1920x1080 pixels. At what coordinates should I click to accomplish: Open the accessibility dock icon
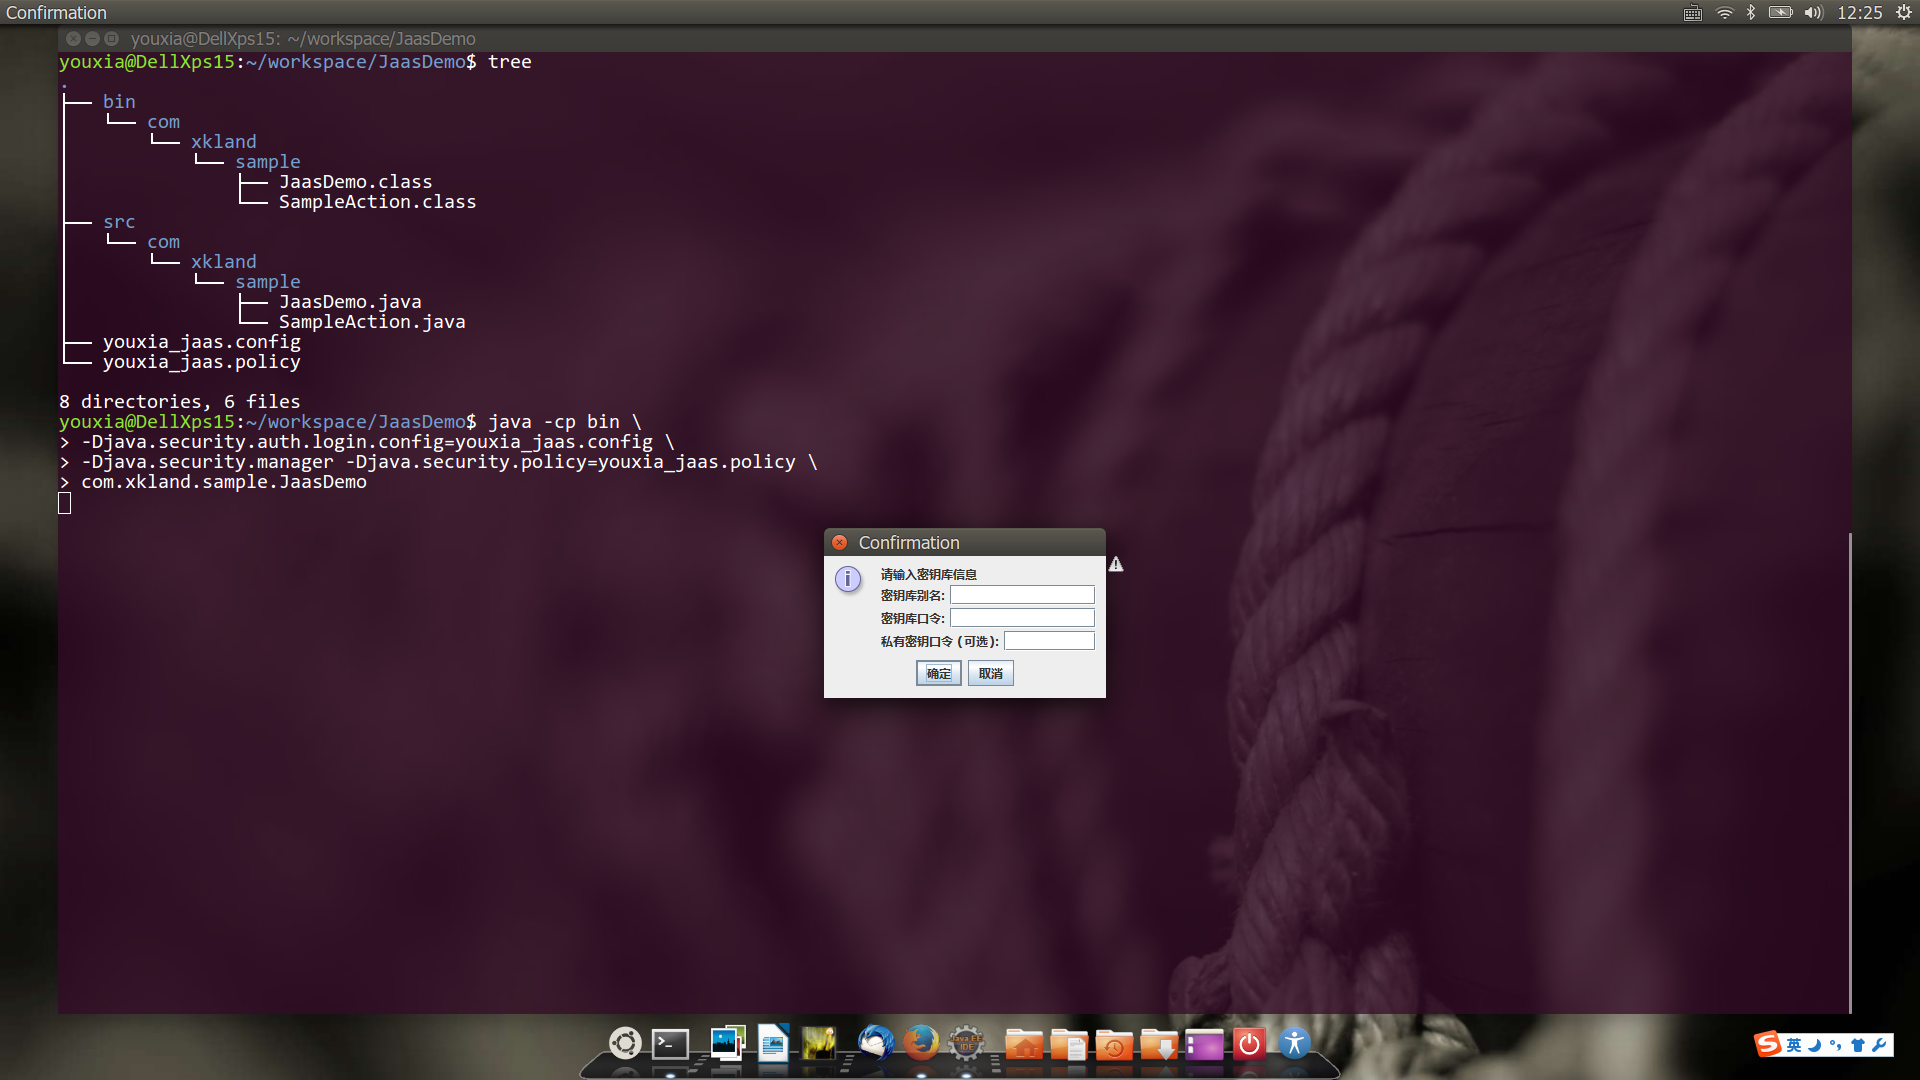click(x=1294, y=1043)
